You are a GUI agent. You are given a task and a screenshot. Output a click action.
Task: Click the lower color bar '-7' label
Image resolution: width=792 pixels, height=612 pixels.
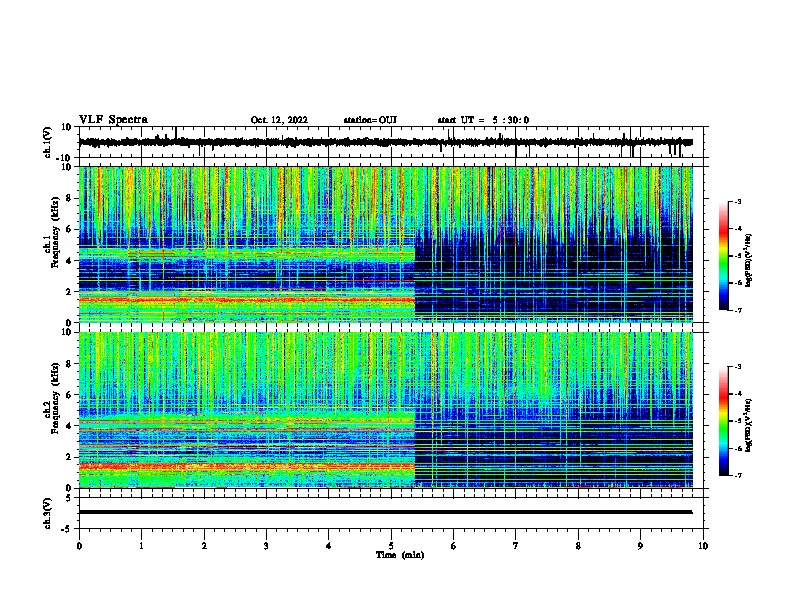tap(738, 475)
